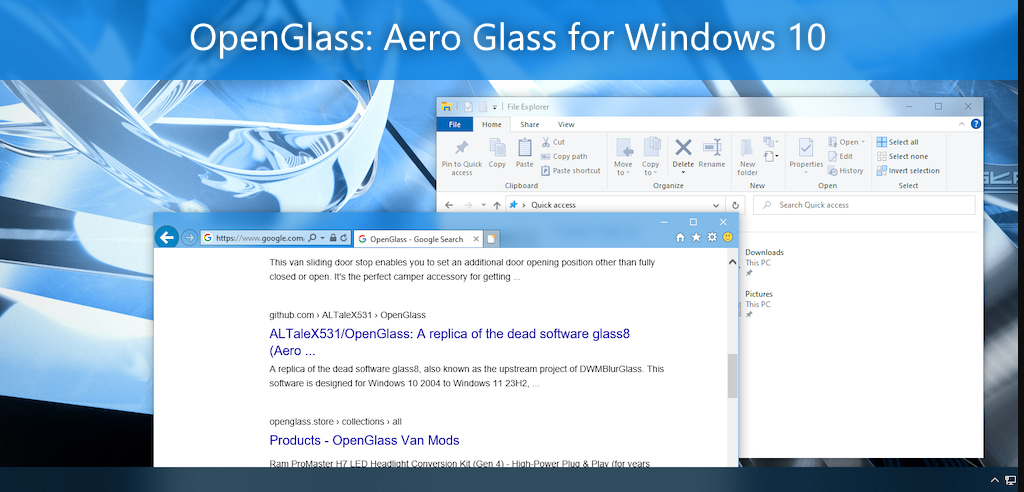Click Select none in the Select group
Screen dimensions: 1024x492
pos(902,156)
